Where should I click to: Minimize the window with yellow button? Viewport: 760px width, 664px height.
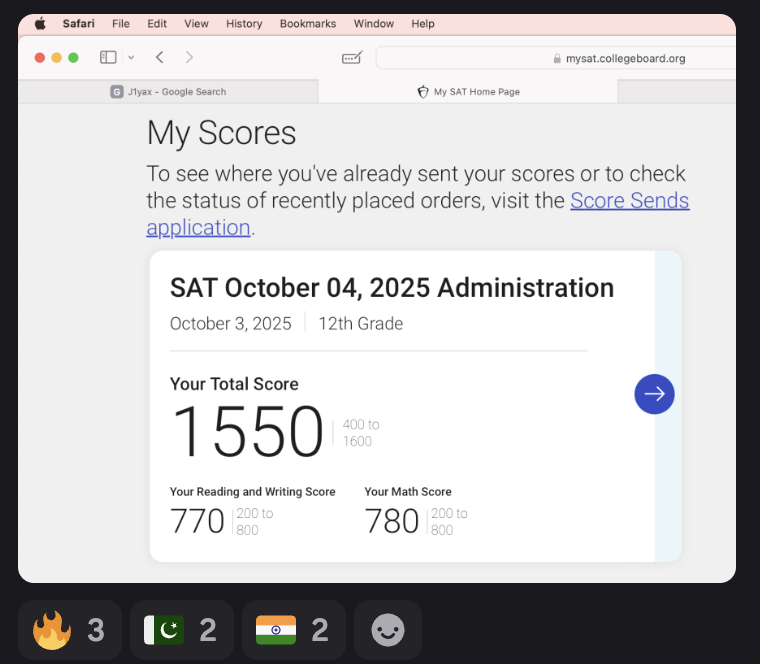pos(57,58)
